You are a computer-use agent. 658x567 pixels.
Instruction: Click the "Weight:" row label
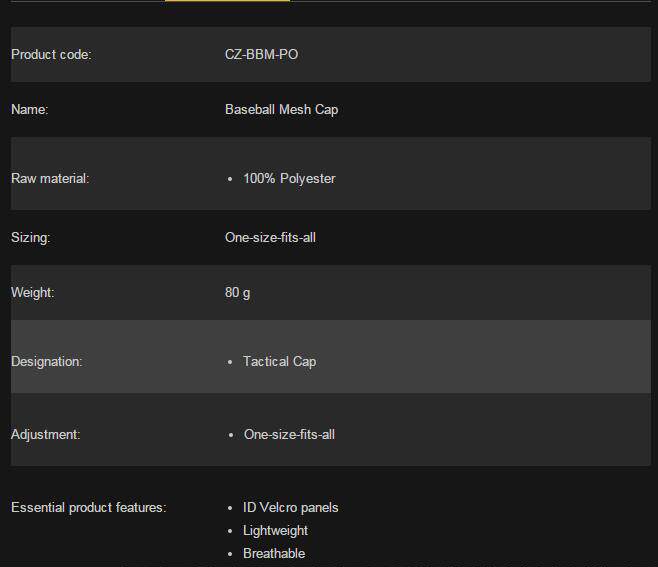pyautogui.click(x=33, y=292)
